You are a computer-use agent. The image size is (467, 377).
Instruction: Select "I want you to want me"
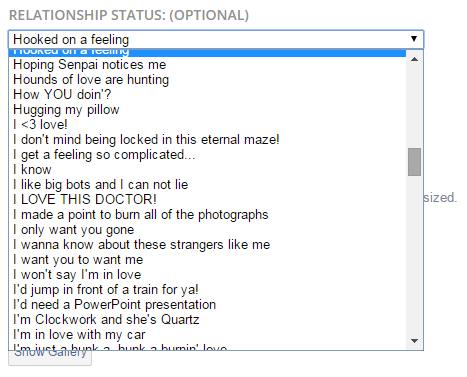pos(207,260)
